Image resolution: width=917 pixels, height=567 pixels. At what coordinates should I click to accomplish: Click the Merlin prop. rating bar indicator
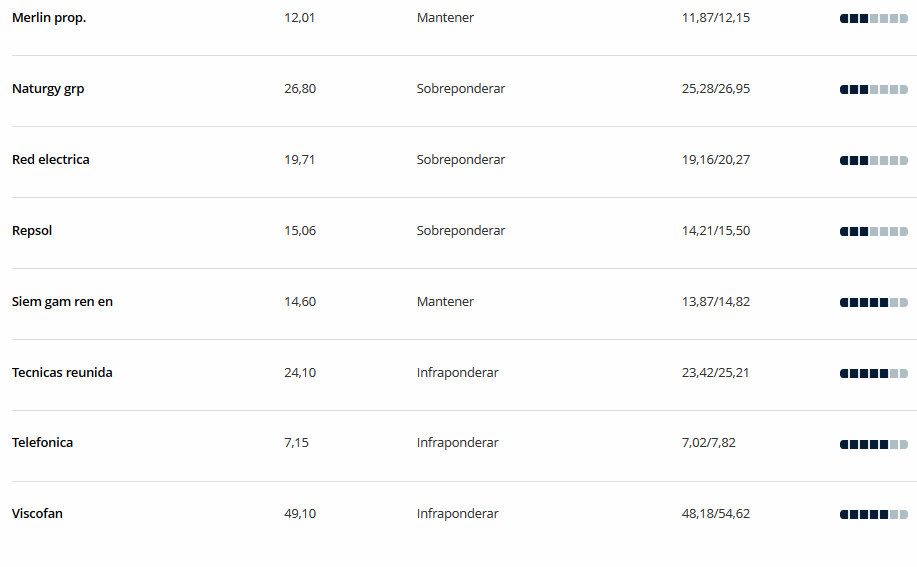tap(874, 19)
